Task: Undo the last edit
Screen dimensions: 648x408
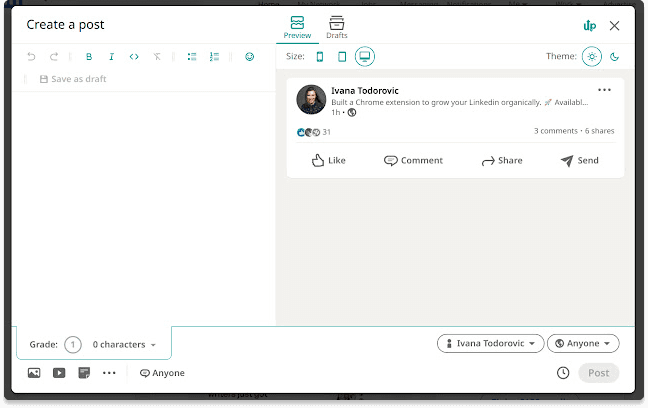Action: (31, 57)
